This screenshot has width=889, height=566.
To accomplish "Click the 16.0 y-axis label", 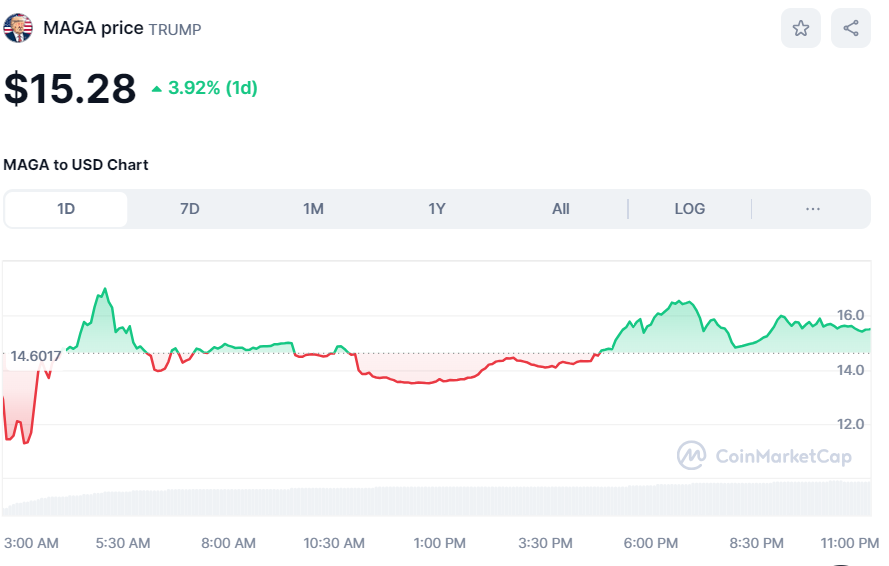I will [850, 315].
